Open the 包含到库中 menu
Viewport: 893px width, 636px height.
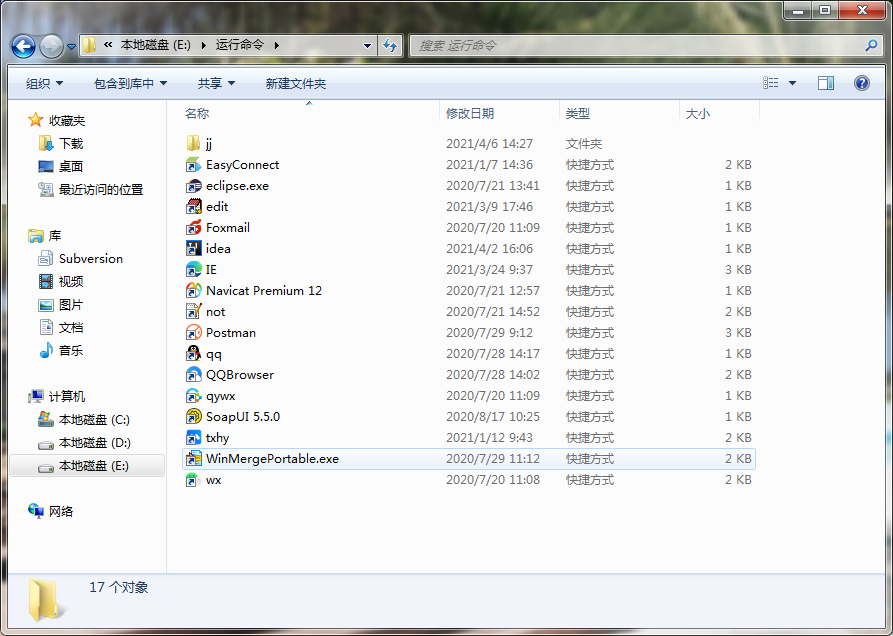130,84
